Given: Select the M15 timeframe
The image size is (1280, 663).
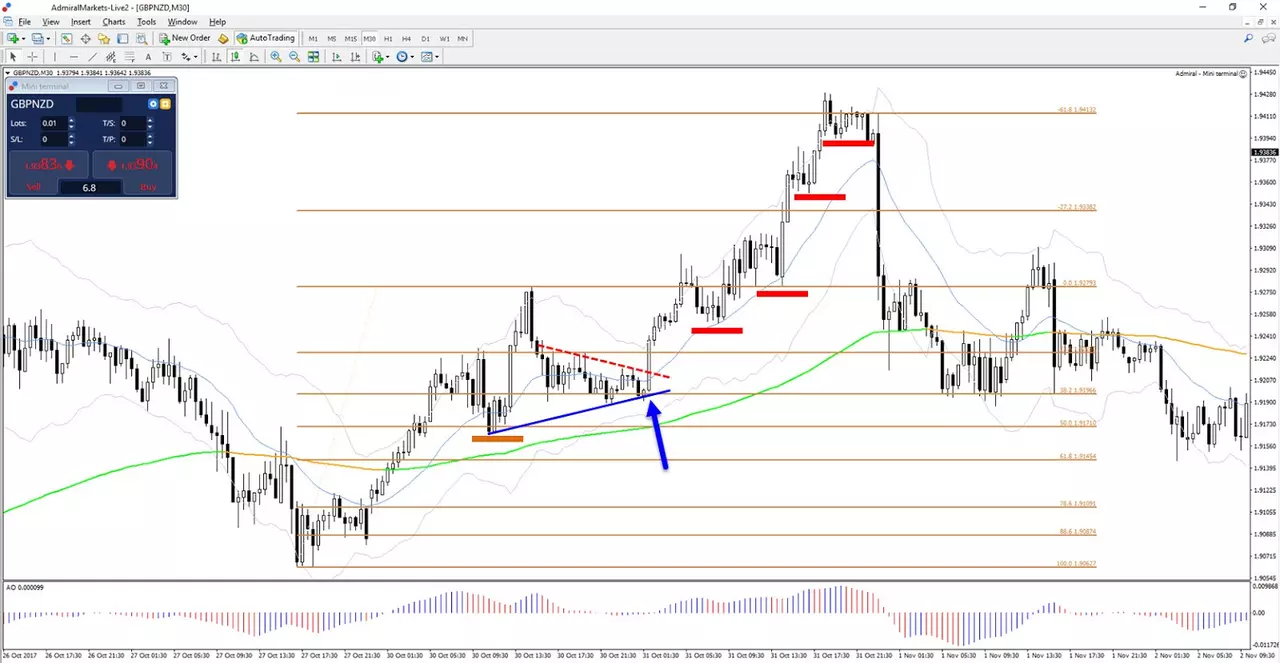Looking at the screenshot, I should tap(351, 38).
